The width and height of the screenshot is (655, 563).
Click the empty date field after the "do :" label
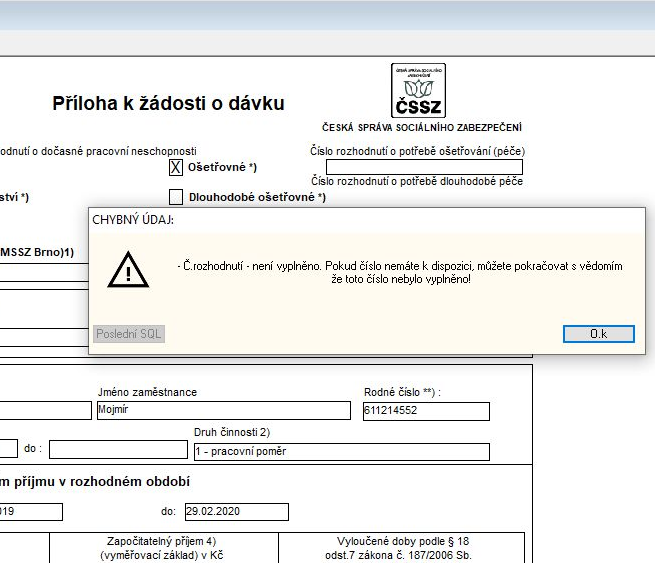(x=118, y=449)
